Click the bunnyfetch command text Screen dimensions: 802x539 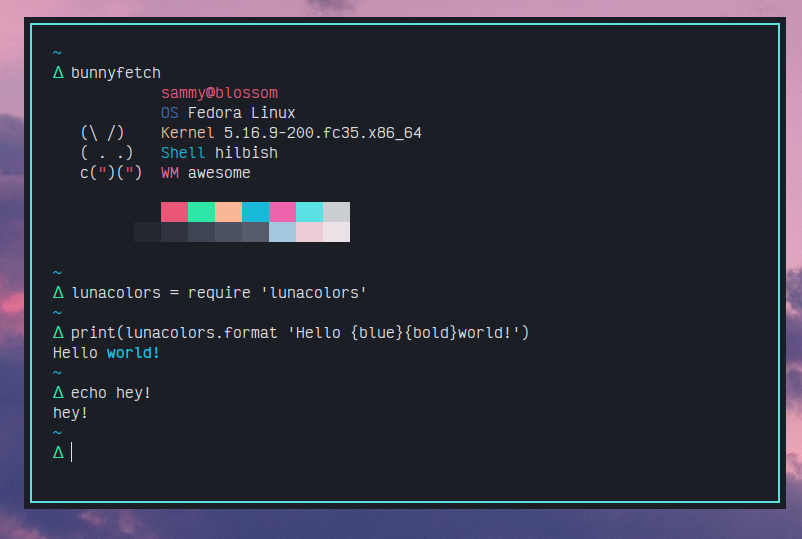click(116, 73)
